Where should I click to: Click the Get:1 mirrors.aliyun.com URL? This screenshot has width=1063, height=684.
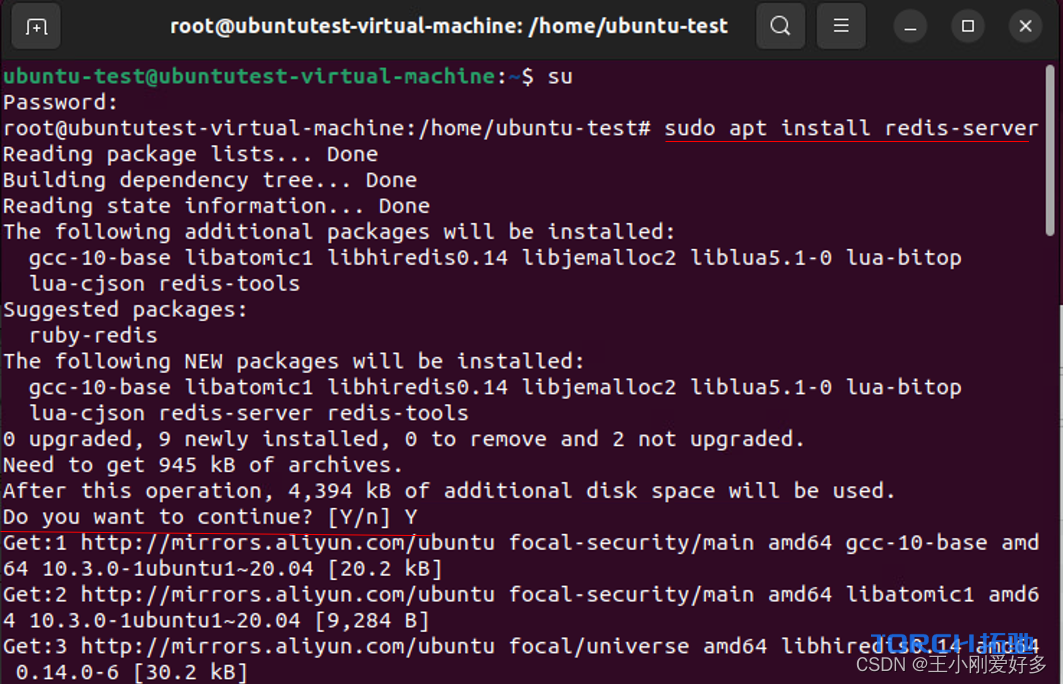coord(288,543)
